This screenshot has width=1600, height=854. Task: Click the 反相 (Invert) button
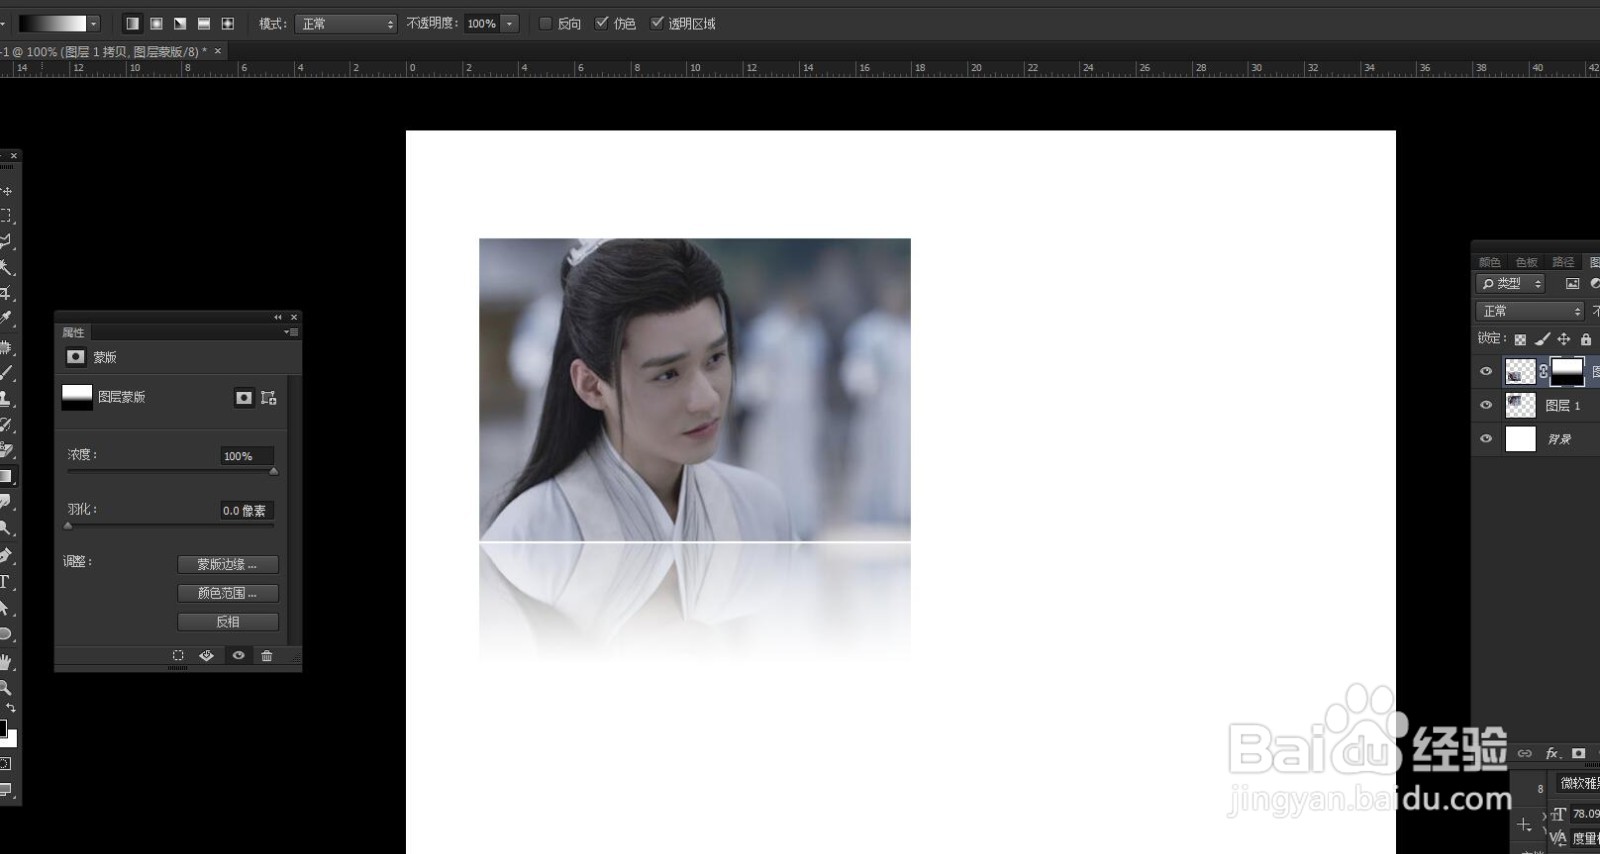(x=228, y=622)
